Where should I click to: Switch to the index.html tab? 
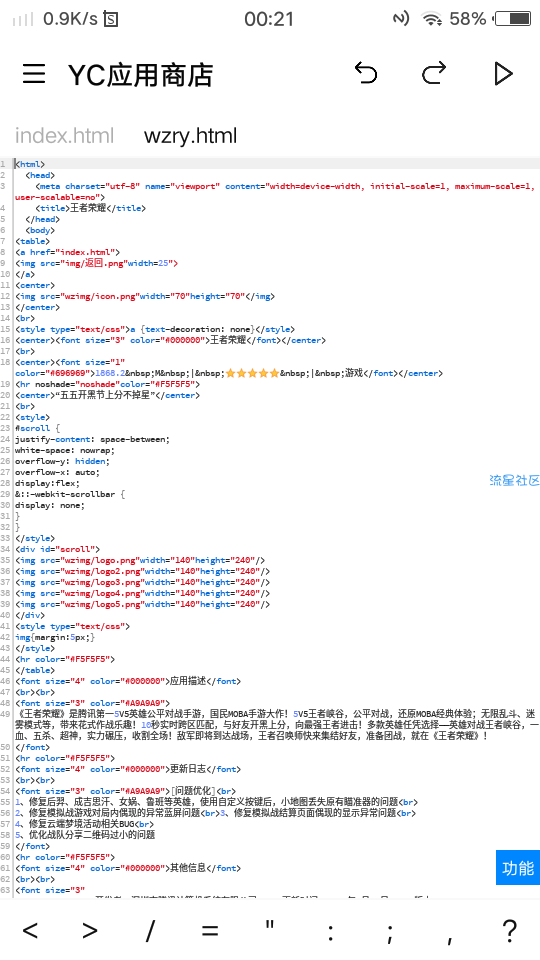pos(64,135)
